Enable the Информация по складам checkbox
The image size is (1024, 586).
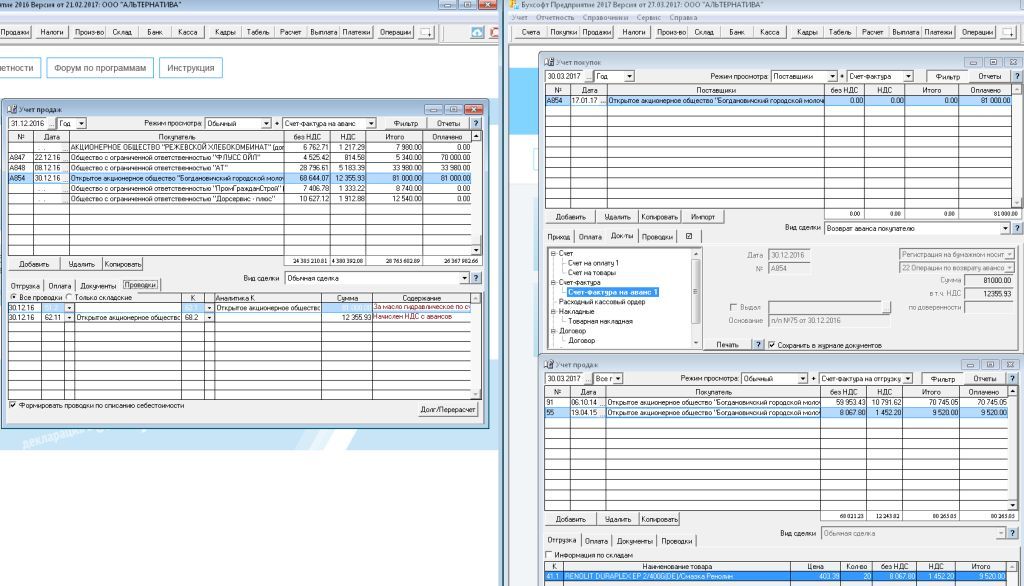click(x=547, y=554)
